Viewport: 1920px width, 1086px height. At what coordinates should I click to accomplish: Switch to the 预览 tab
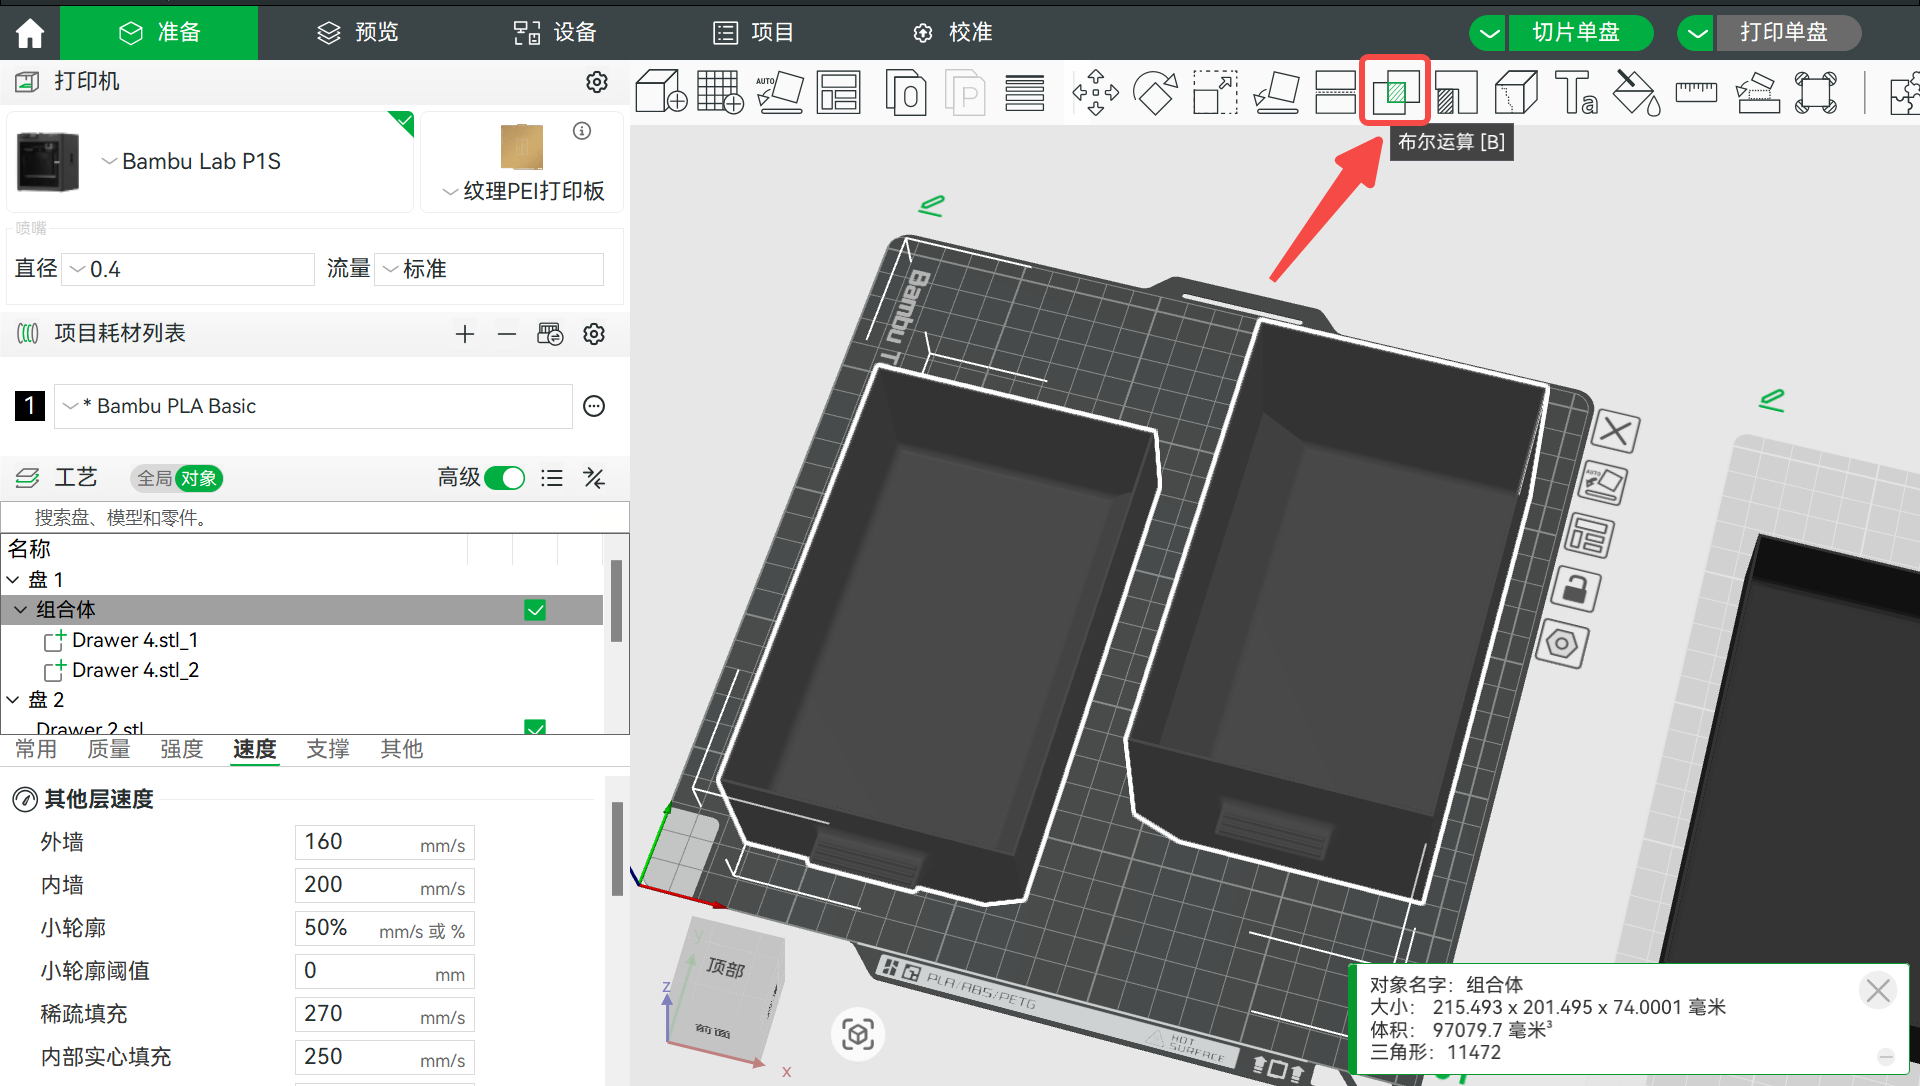[357, 33]
